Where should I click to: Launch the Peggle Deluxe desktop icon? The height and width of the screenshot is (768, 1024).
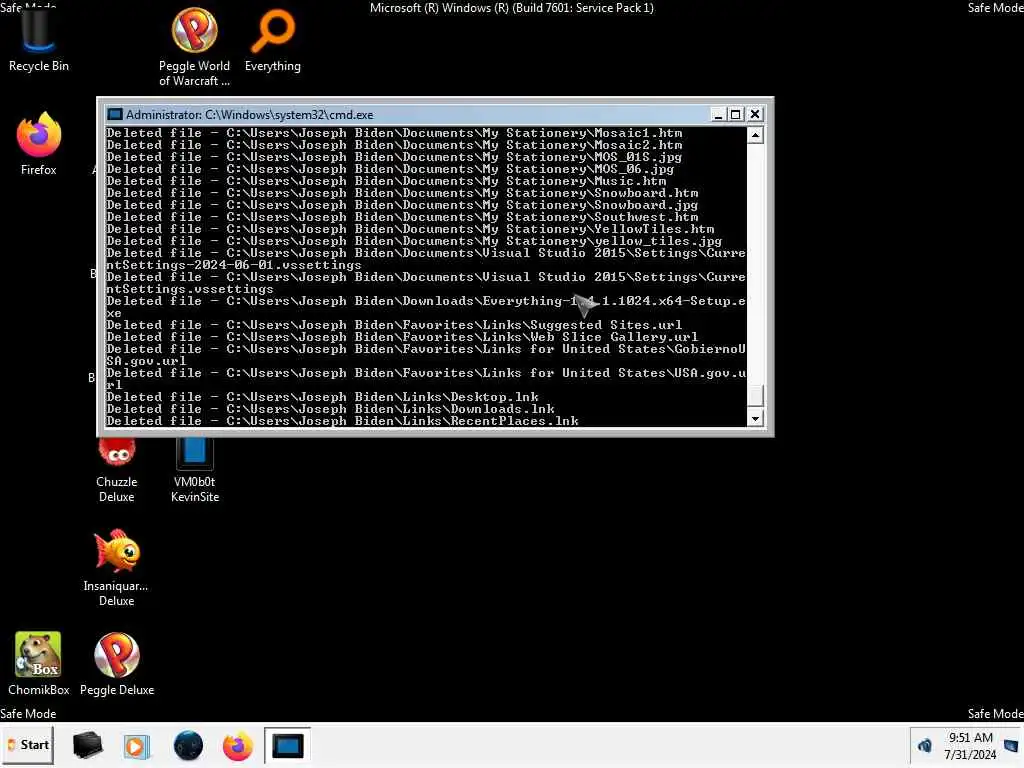tap(117, 664)
